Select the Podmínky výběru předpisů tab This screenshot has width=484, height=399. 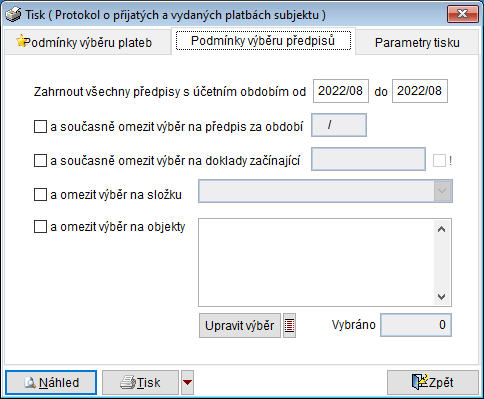(263, 41)
